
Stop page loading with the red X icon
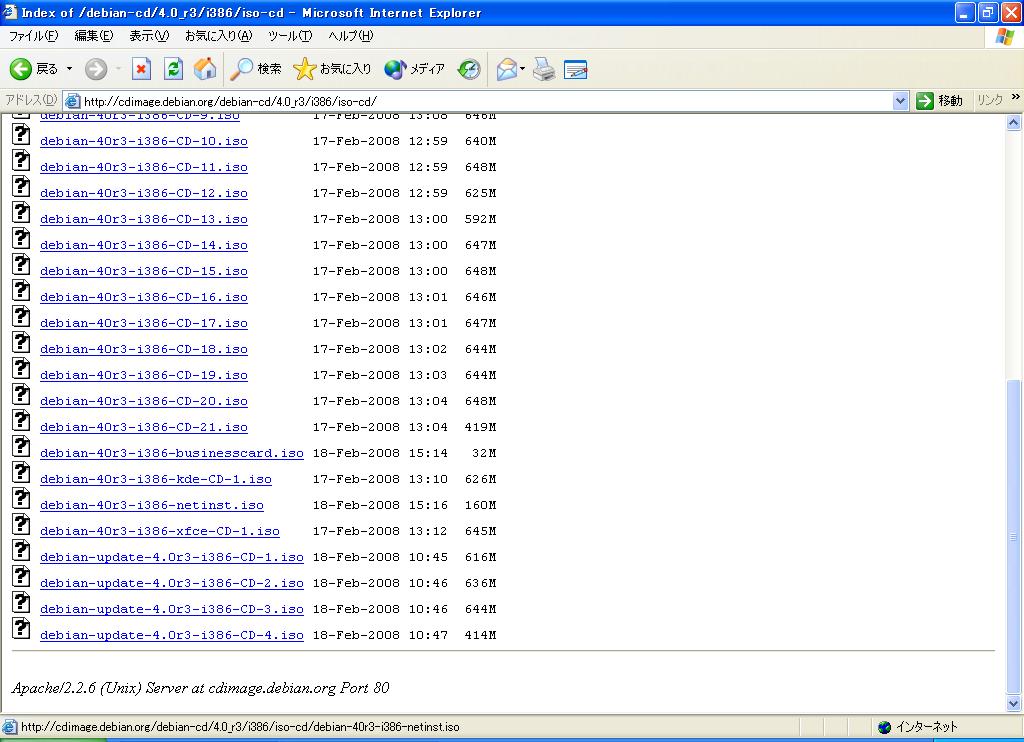pyautogui.click(x=141, y=69)
